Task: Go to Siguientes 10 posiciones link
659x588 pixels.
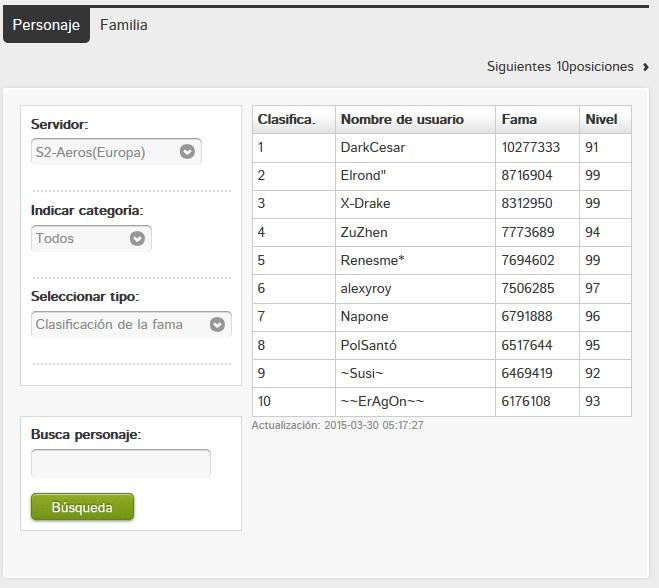Action: [560, 67]
